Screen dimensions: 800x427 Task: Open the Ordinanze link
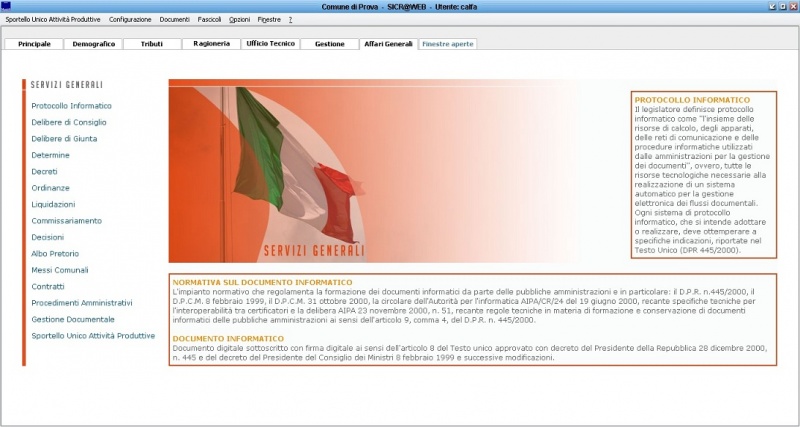pyautogui.click(x=51, y=188)
